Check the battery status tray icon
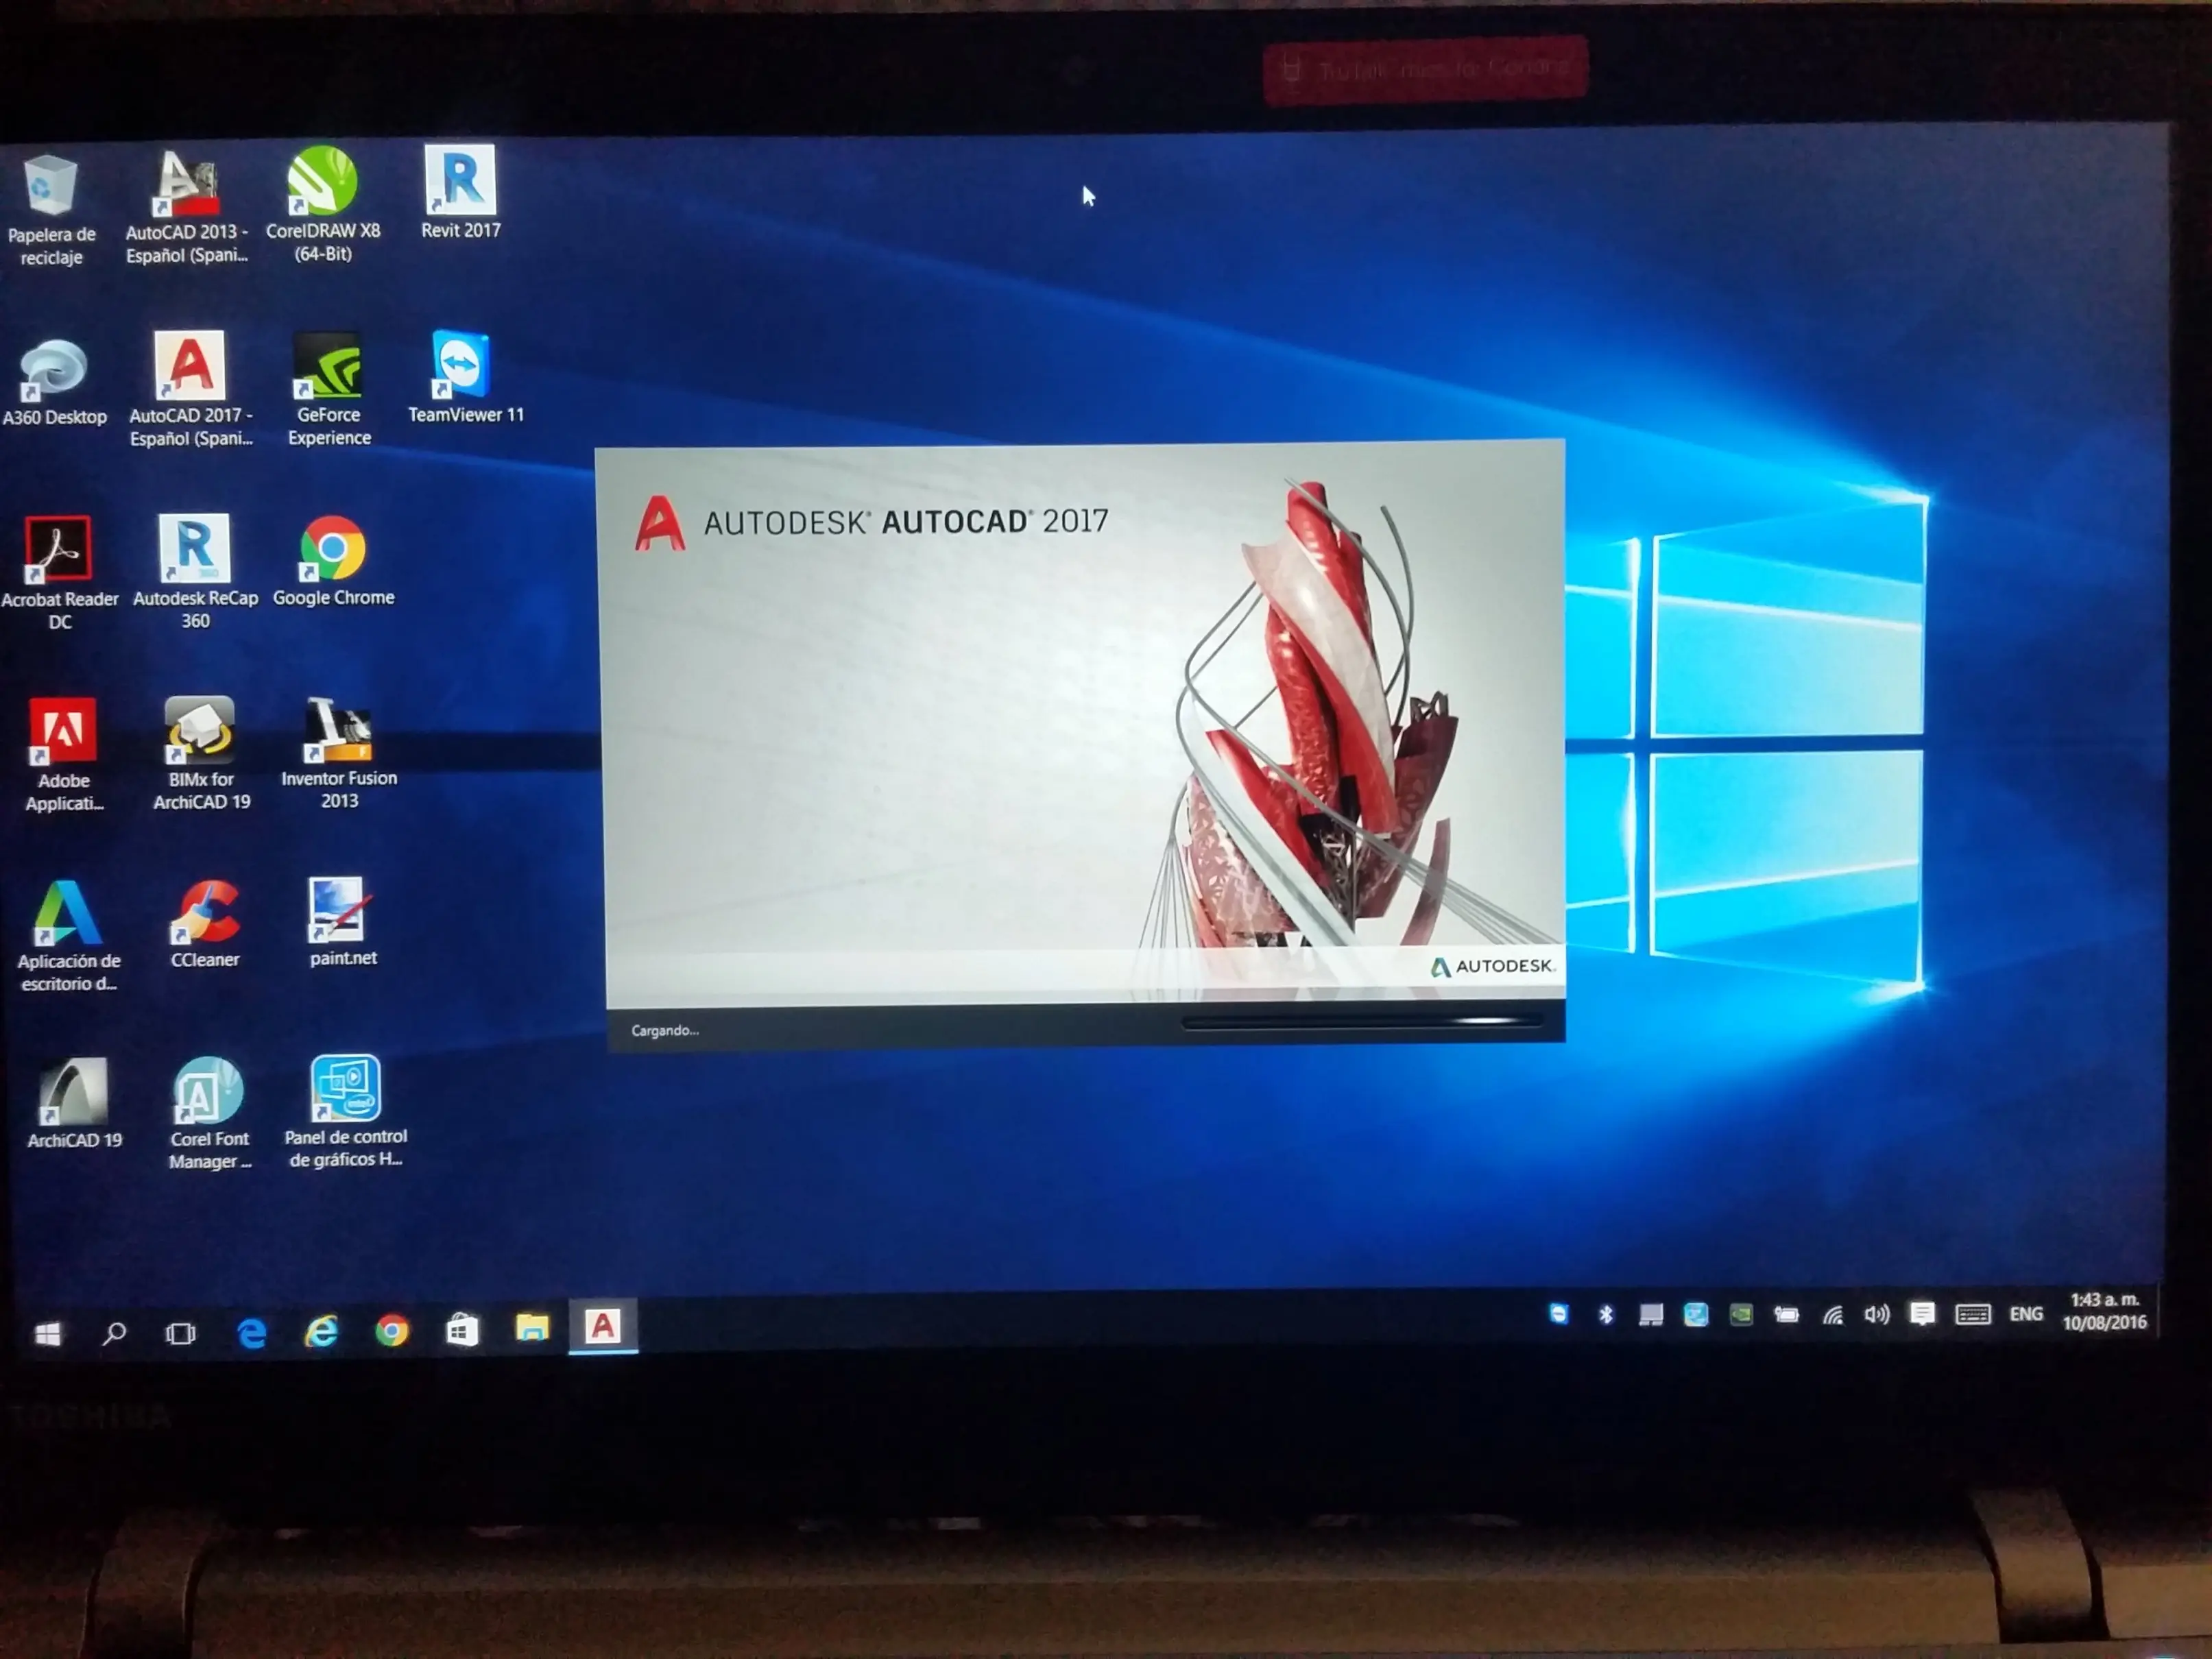 tap(1786, 1314)
